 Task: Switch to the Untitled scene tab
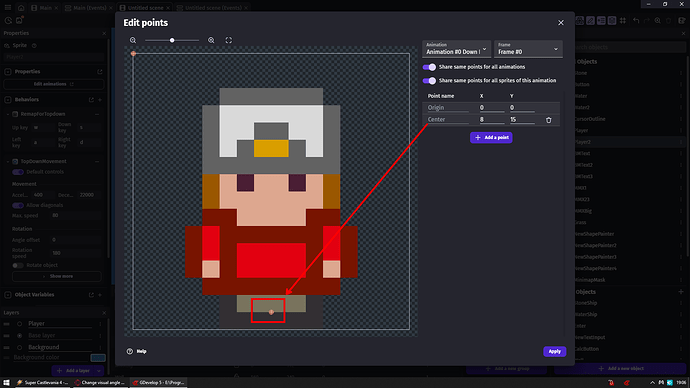coord(145,8)
